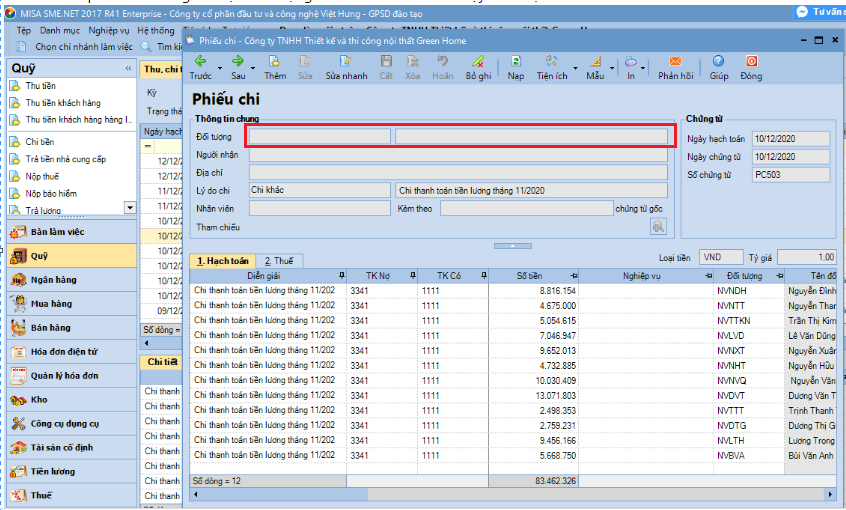Open Tiền lương module in sidebar

(x=52, y=472)
